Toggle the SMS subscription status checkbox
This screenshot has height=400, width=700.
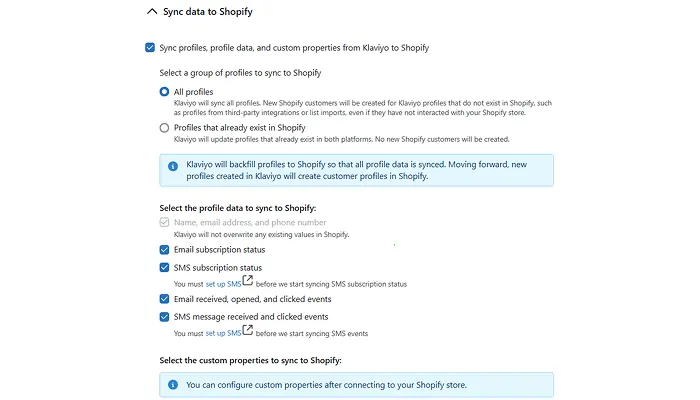pyautogui.click(x=165, y=268)
